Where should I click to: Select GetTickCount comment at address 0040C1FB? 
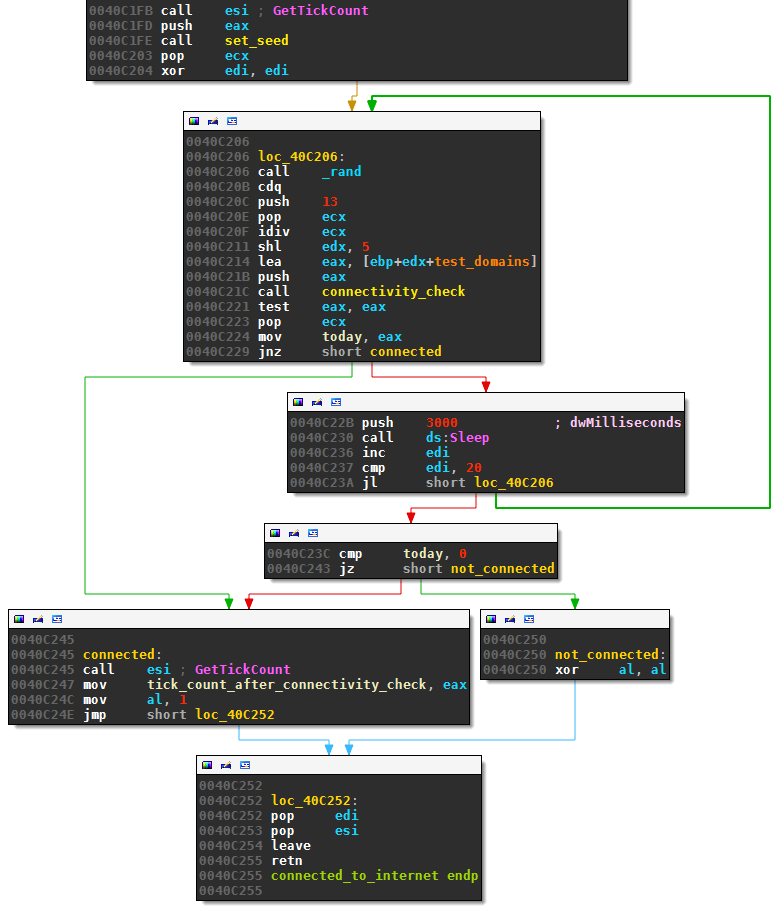[x=320, y=10]
